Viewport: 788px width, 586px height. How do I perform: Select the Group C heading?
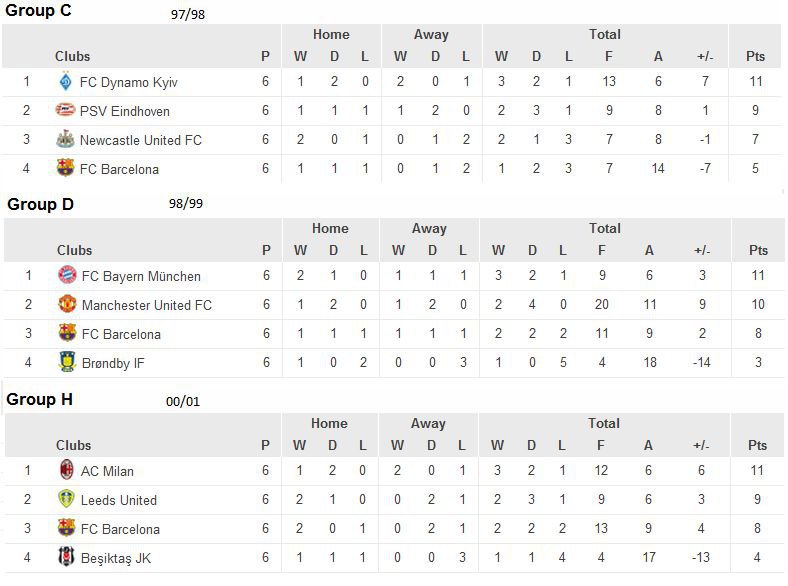[x=38, y=10]
